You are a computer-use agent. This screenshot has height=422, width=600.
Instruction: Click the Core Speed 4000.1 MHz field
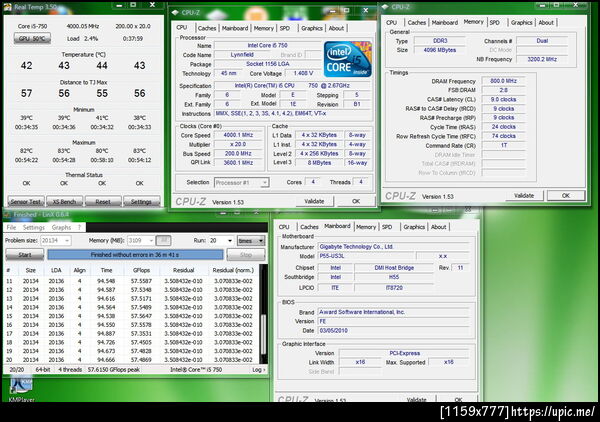click(x=238, y=135)
